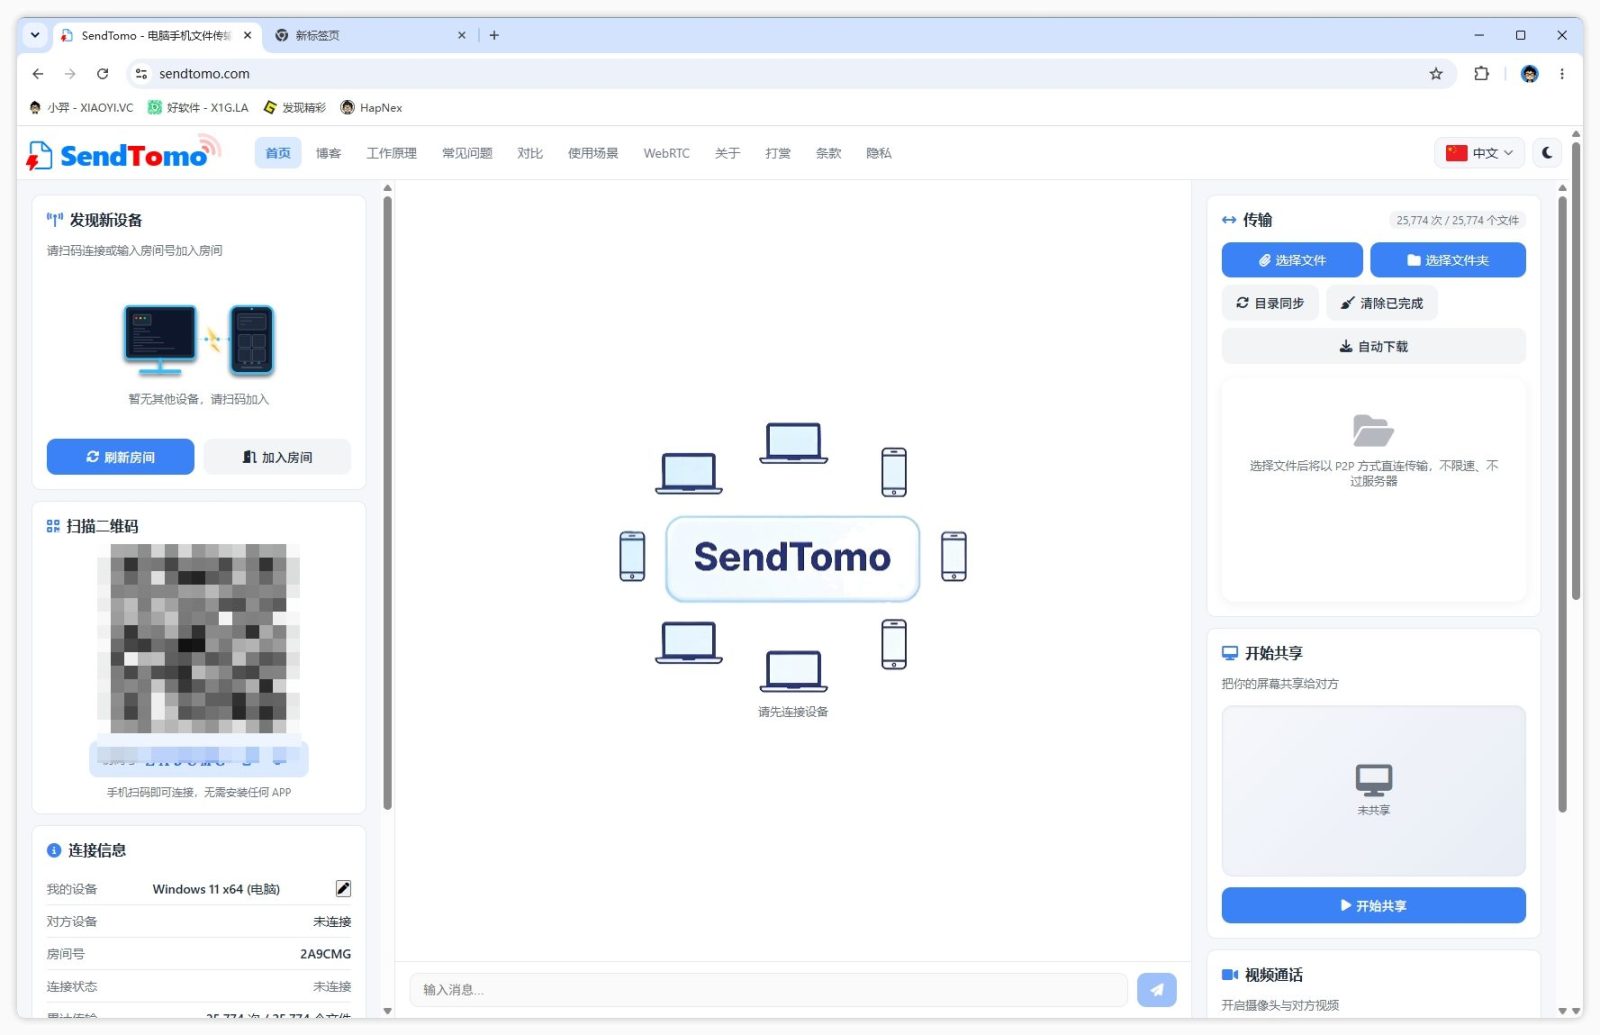
Task: Open the 条款 nav link
Action: point(828,153)
